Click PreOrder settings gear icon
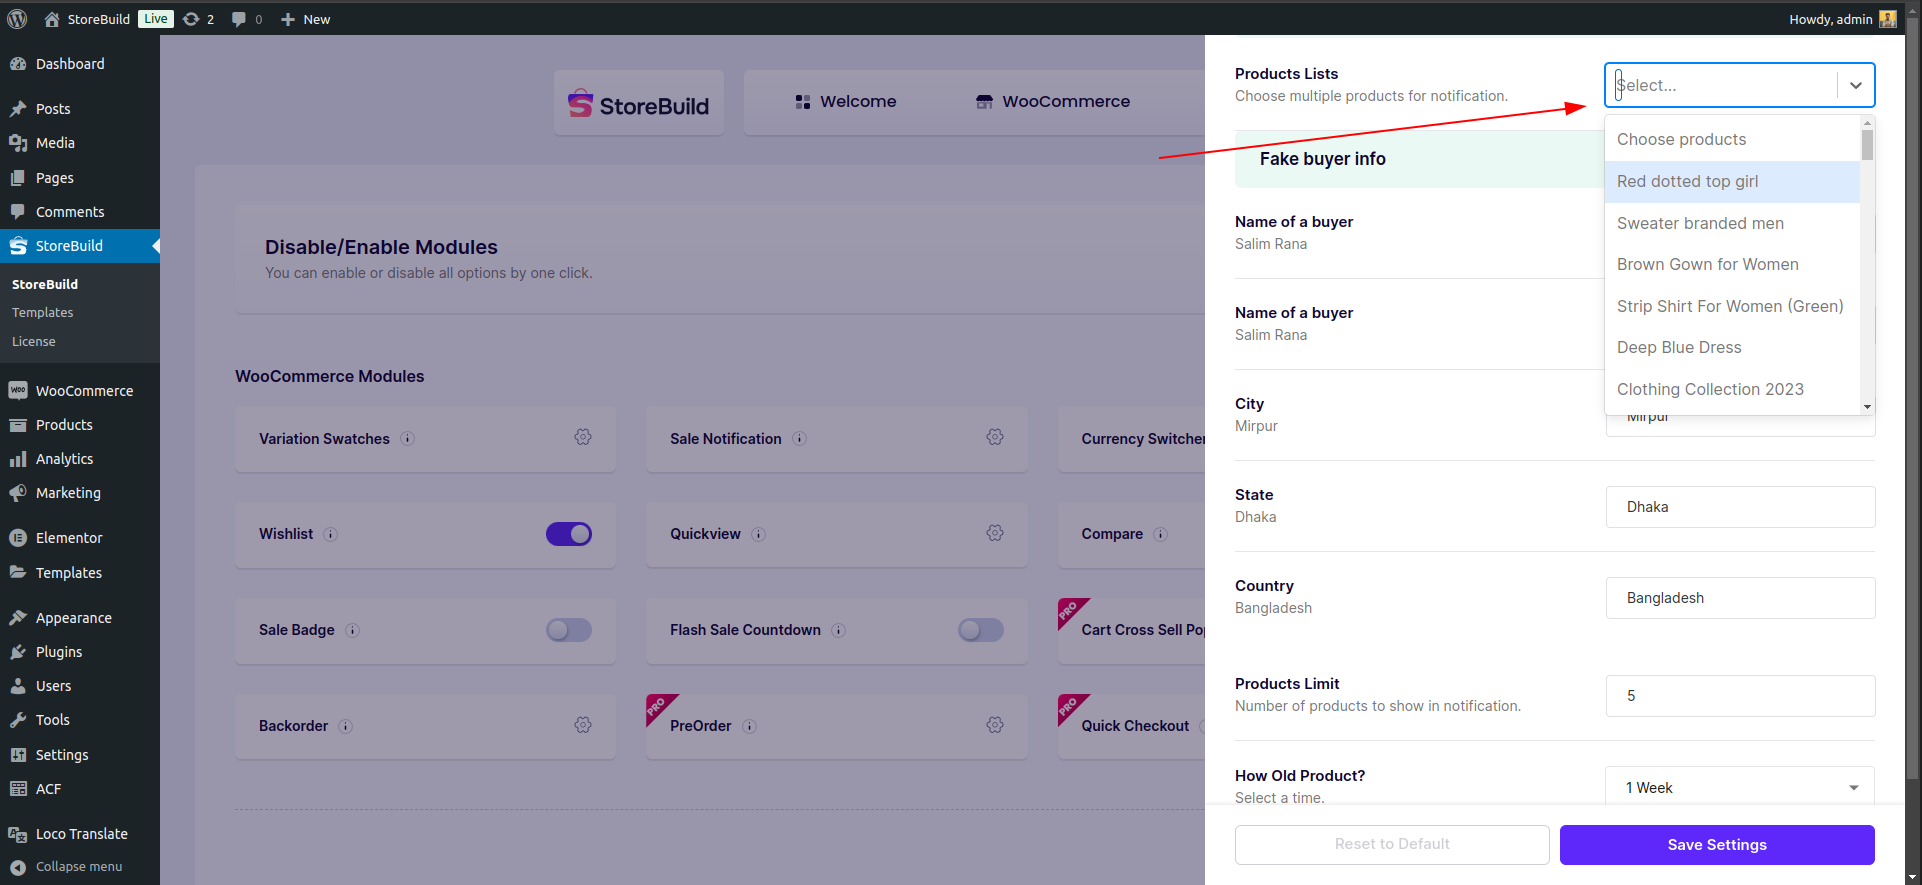The width and height of the screenshot is (1922, 885). tap(994, 725)
